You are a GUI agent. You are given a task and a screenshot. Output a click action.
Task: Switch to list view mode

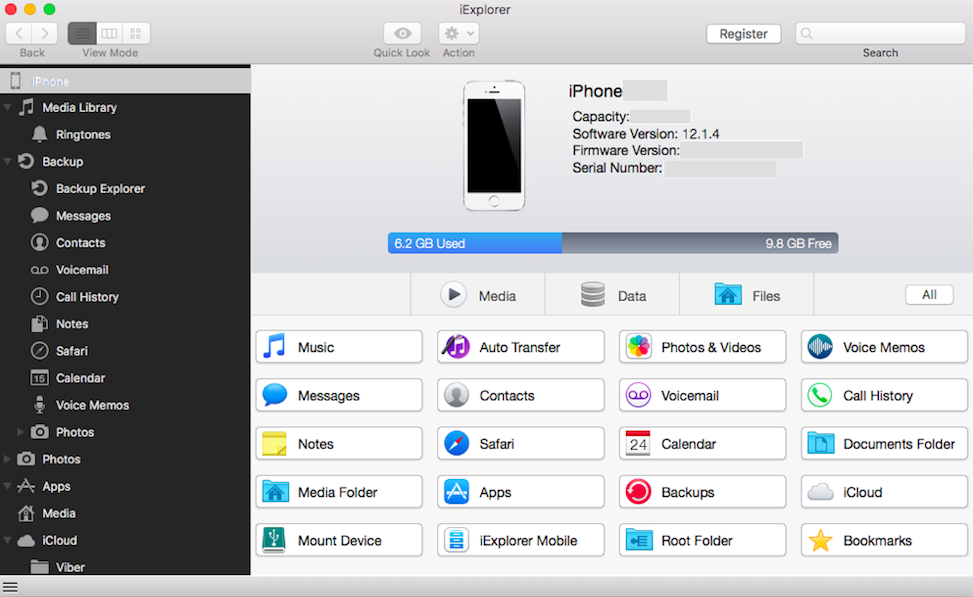(x=82, y=34)
